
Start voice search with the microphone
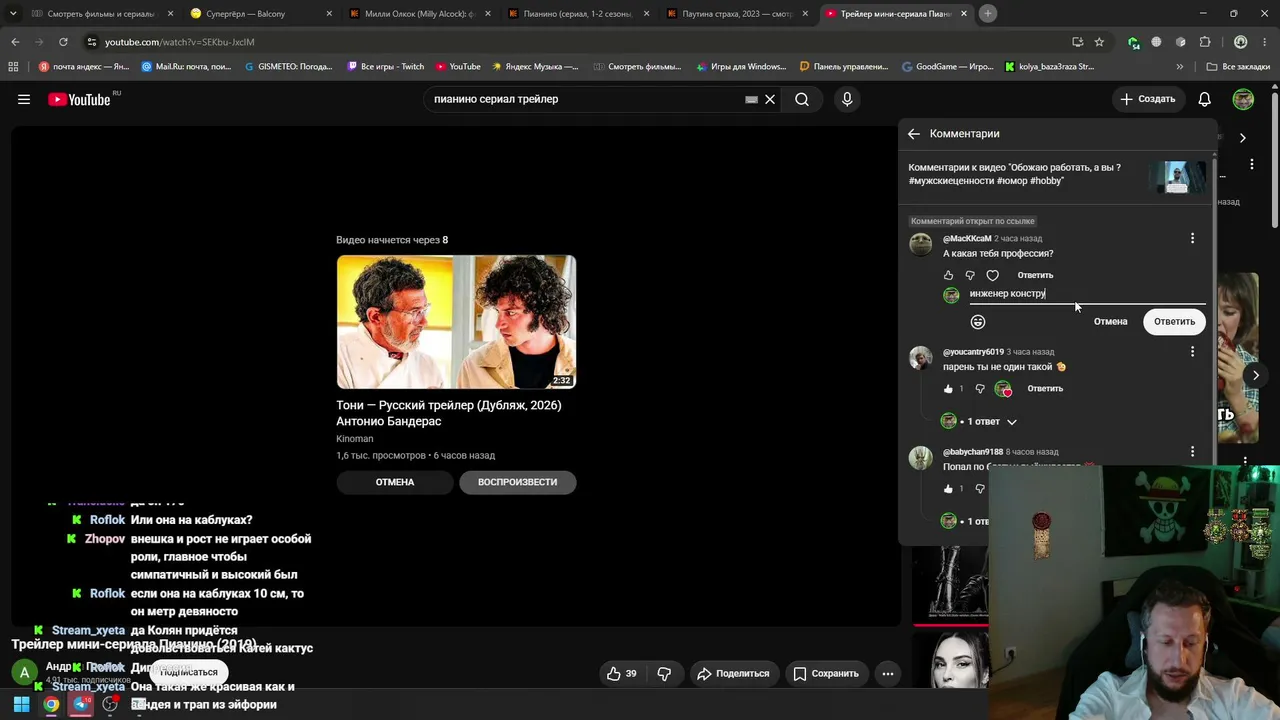coord(847,99)
